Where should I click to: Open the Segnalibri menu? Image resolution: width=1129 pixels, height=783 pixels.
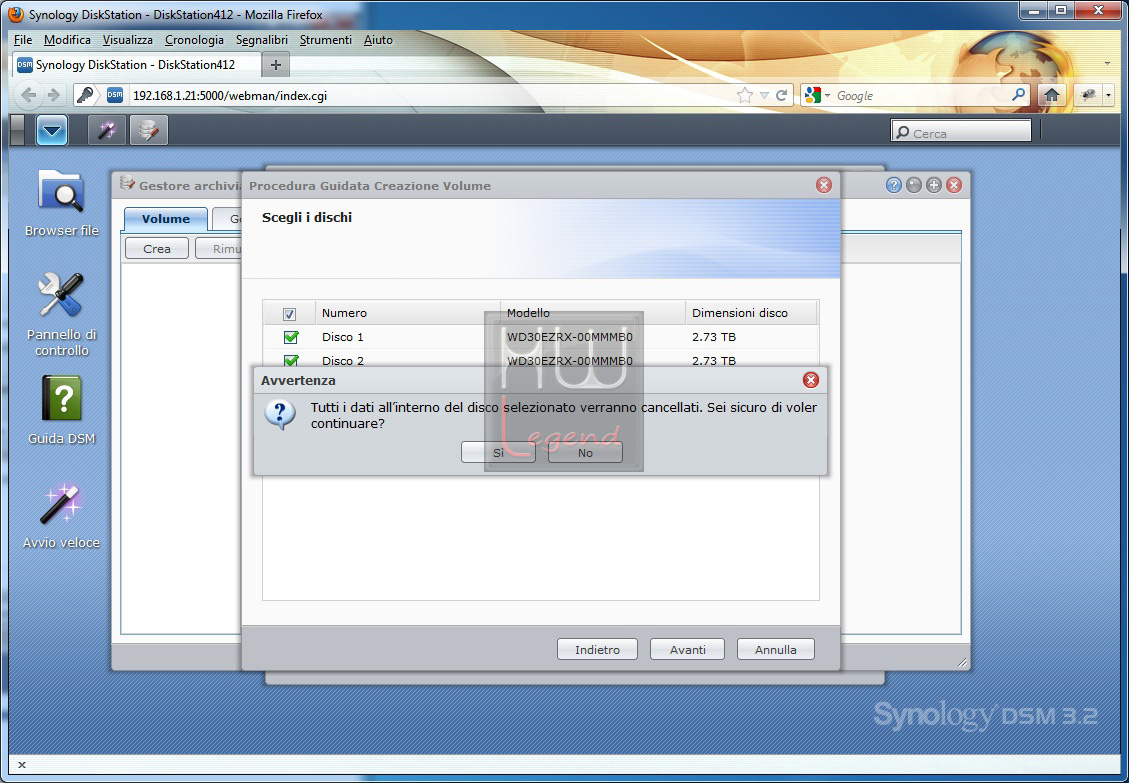[x=262, y=40]
